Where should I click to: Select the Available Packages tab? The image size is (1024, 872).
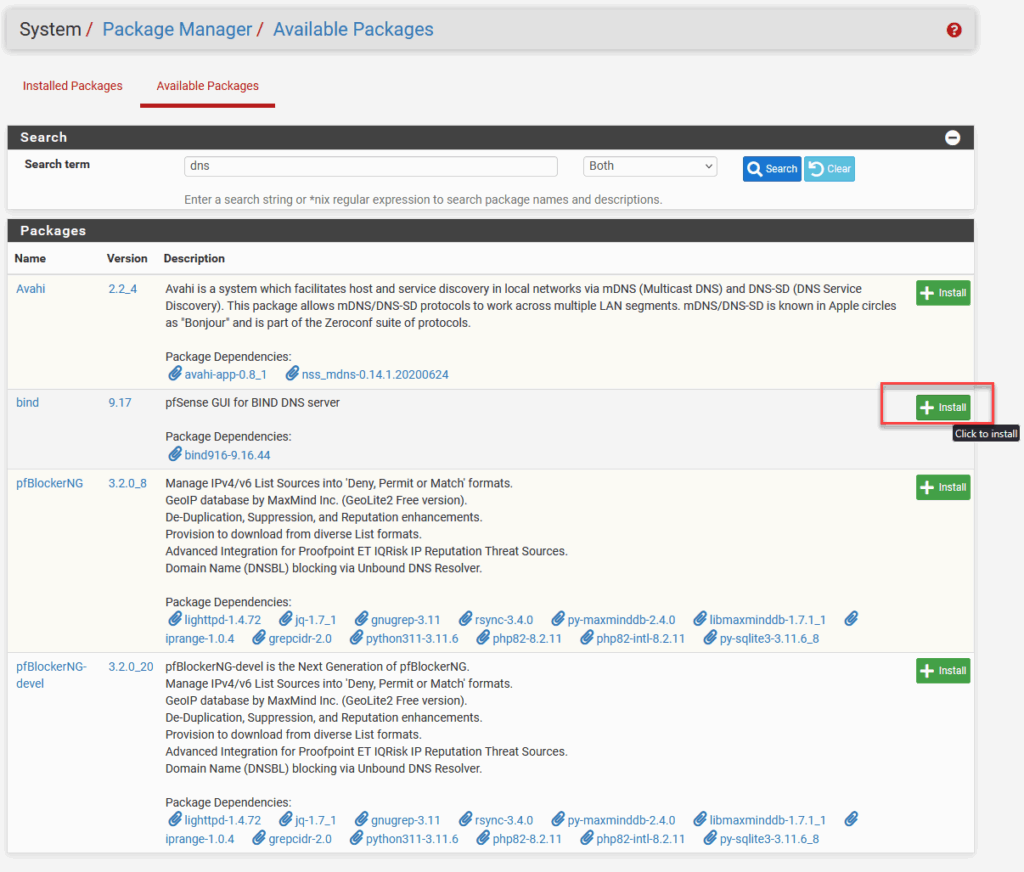point(207,86)
